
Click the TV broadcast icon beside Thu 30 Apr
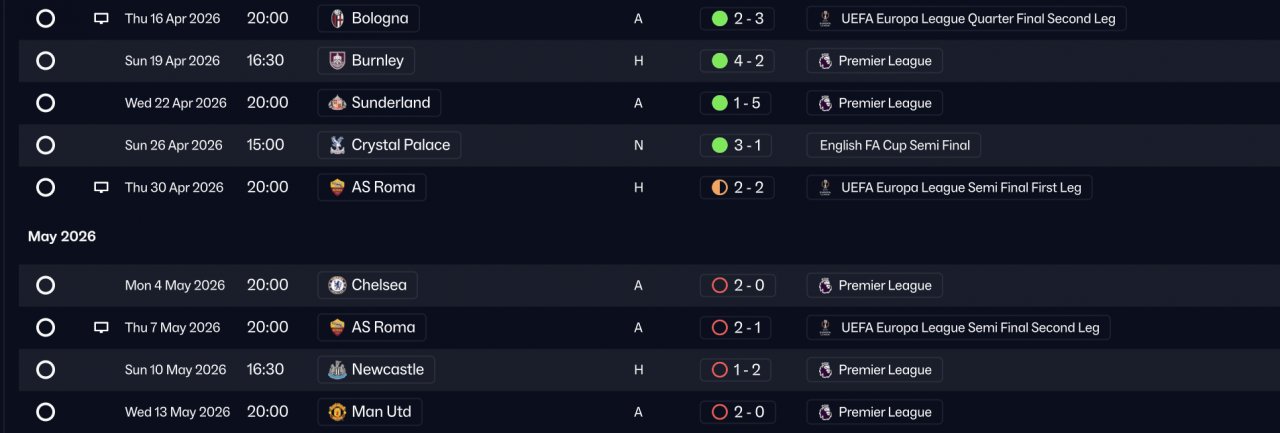[x=101, y=188]
